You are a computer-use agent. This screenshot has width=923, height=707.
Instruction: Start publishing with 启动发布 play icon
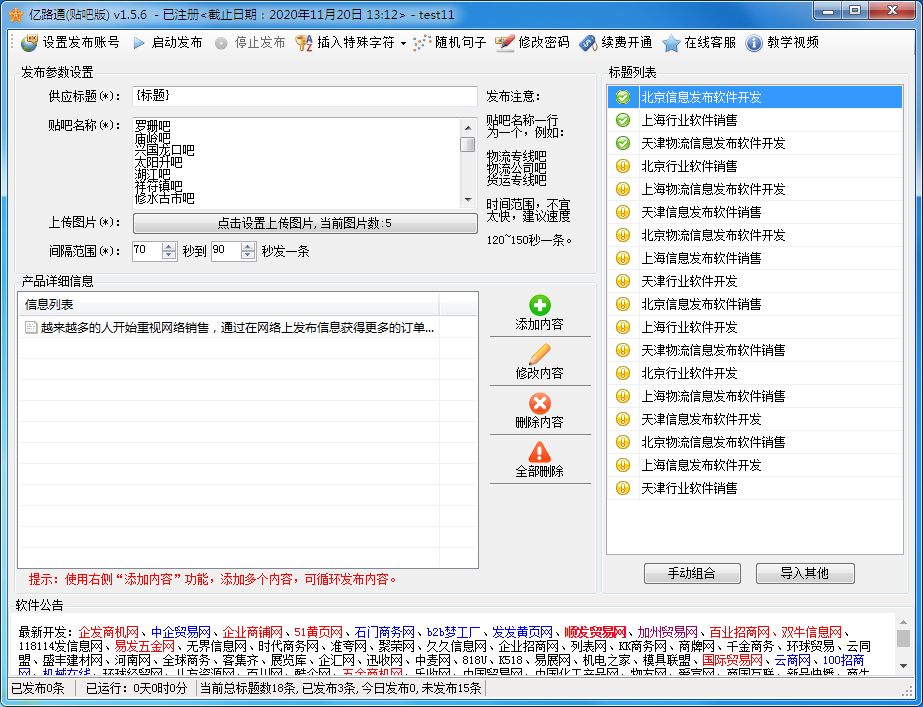point(139,43)
